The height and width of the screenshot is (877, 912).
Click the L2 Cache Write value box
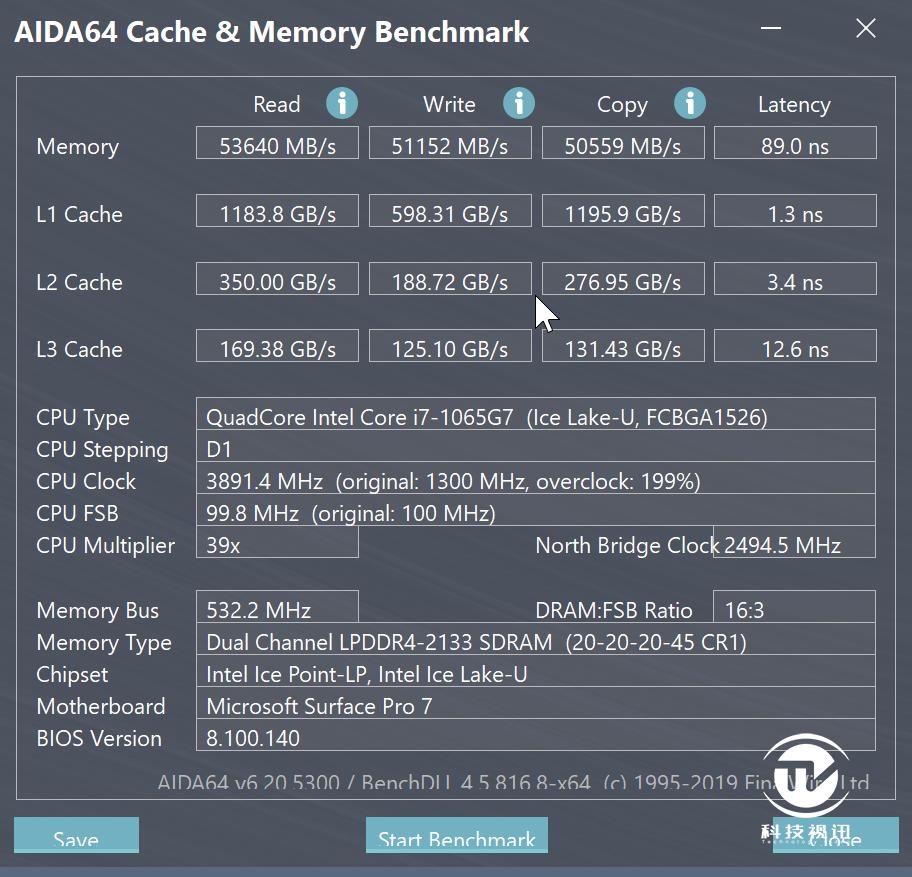pos(450,280)
